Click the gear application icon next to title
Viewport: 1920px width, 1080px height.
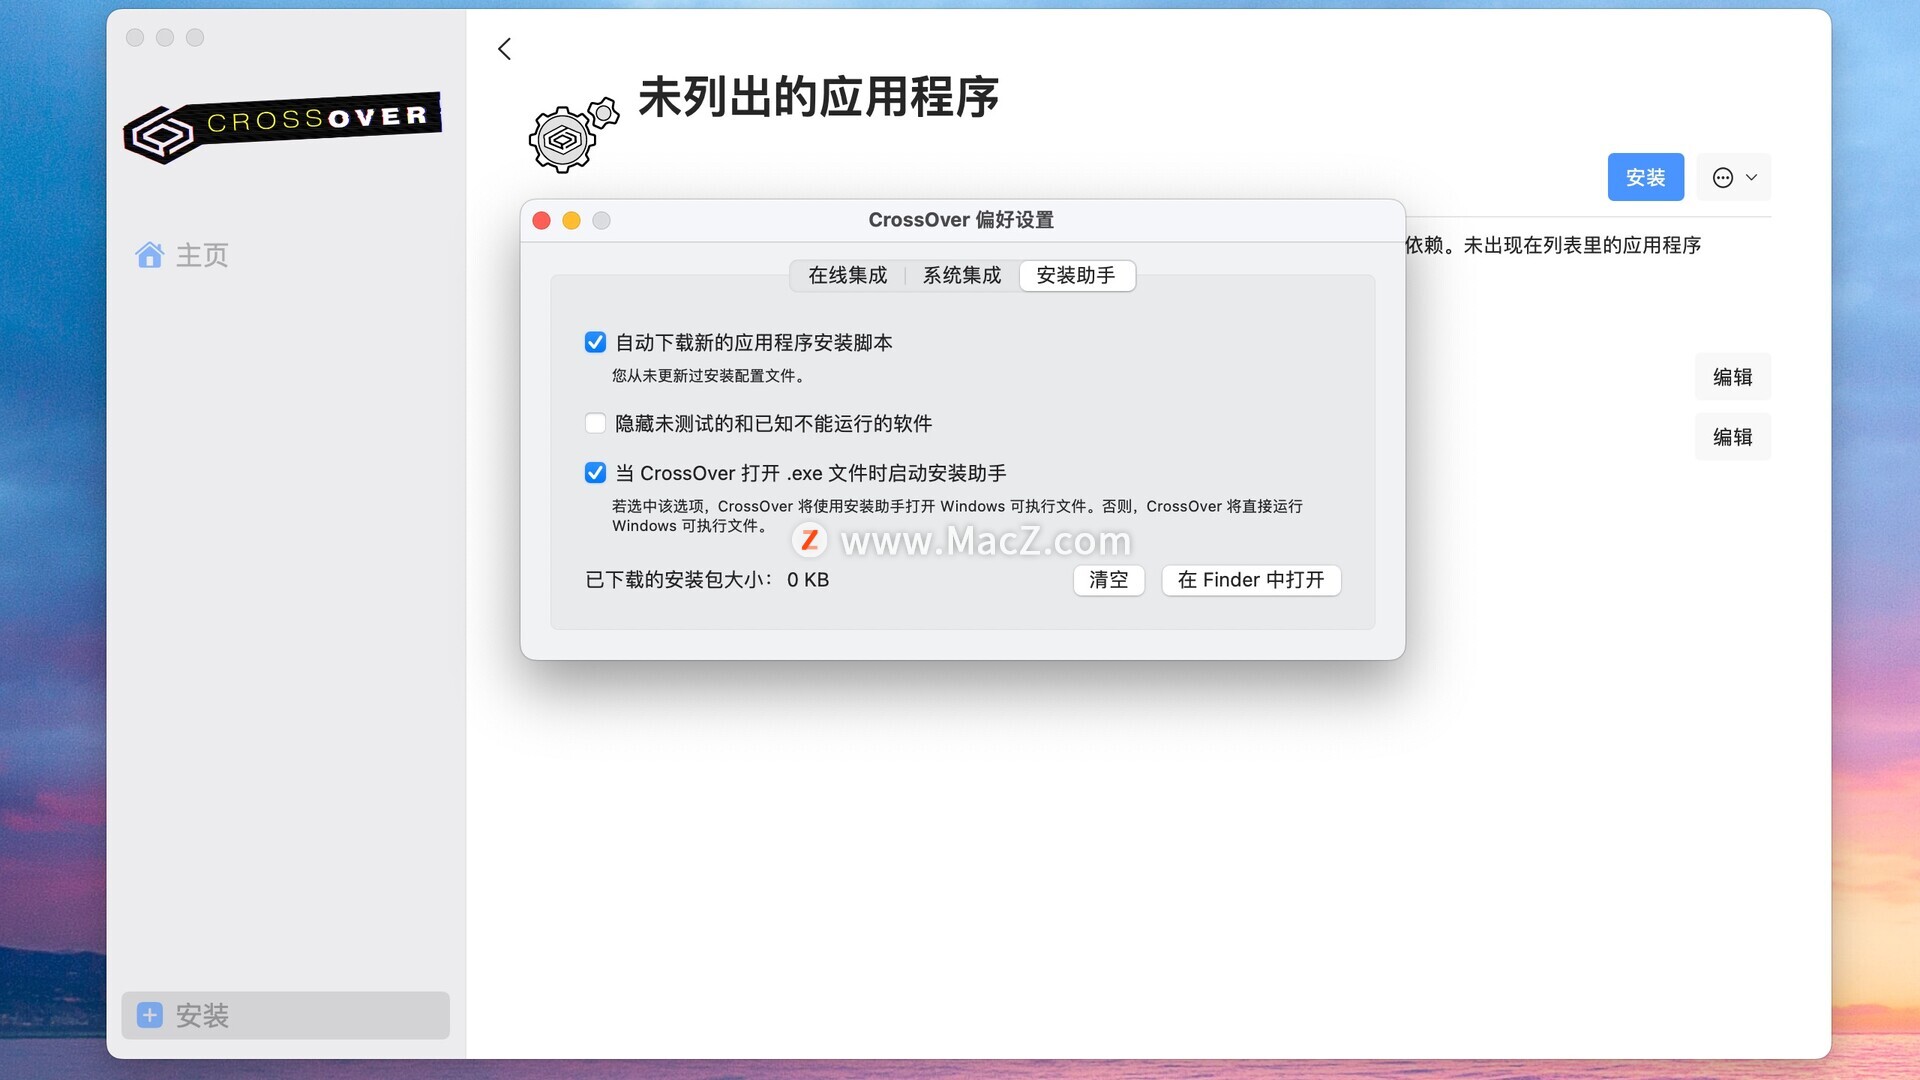(x=572, y=135)
